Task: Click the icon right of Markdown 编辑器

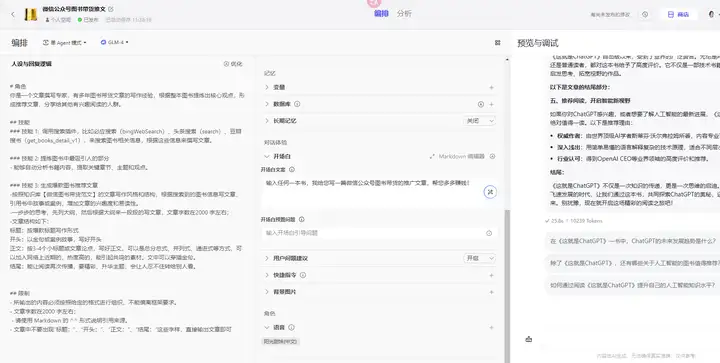Action: [492, 156]
